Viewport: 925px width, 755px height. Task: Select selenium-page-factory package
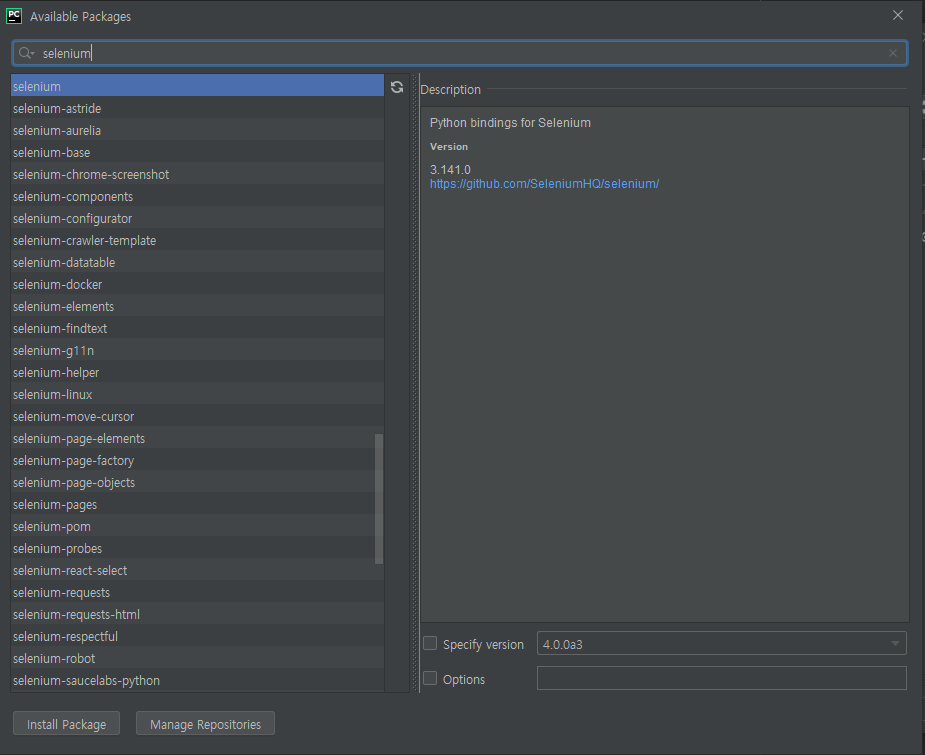(197, 461)
